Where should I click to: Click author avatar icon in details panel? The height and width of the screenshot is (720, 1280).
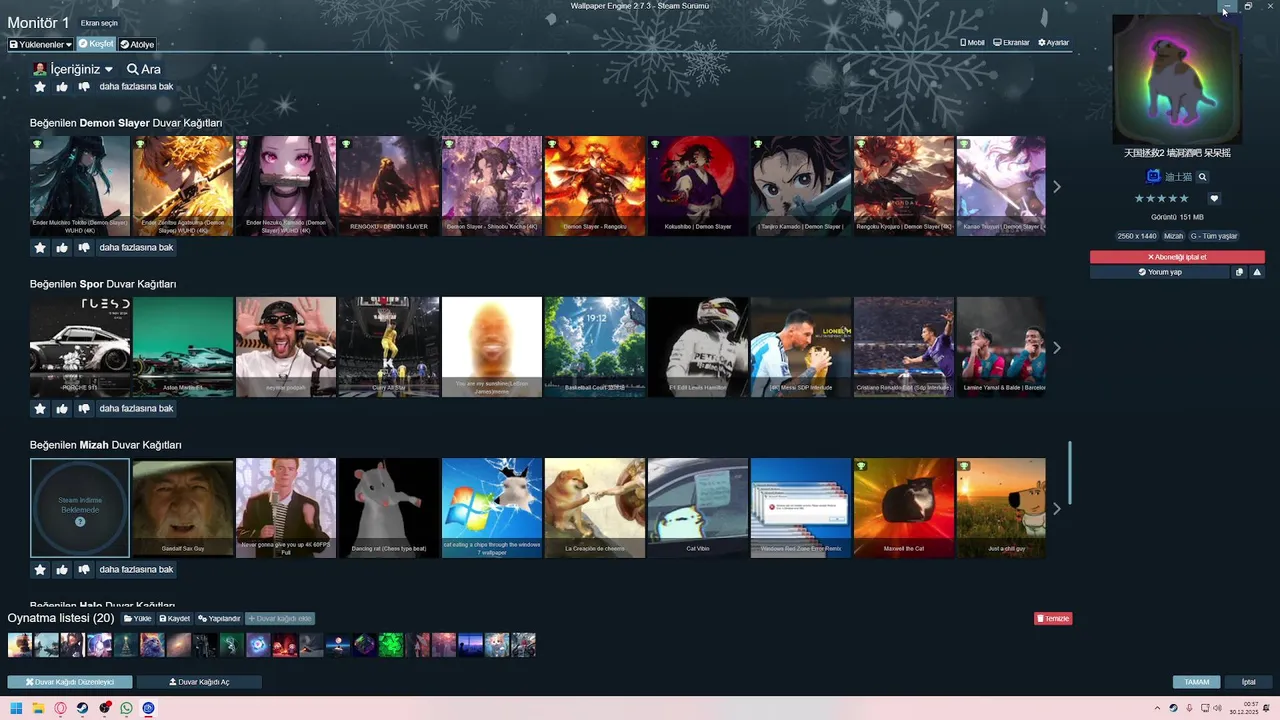(1153, 176)
